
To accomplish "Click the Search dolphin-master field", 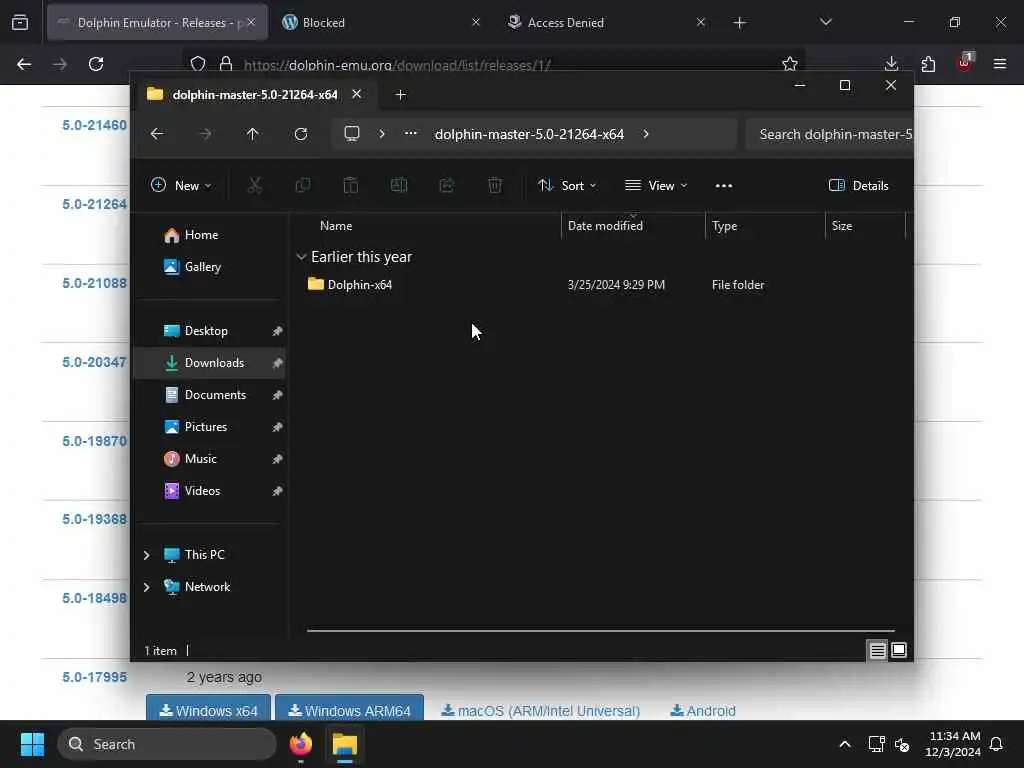I will tap(829, 134).
